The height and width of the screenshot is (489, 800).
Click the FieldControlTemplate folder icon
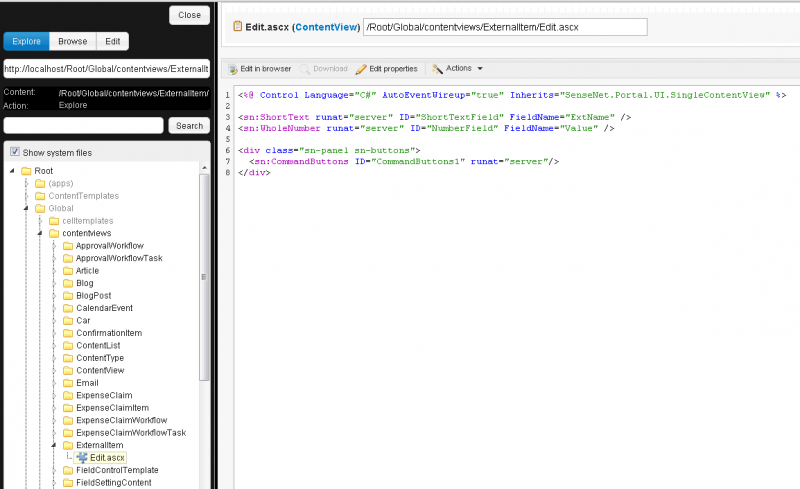[x=68, y=470]
